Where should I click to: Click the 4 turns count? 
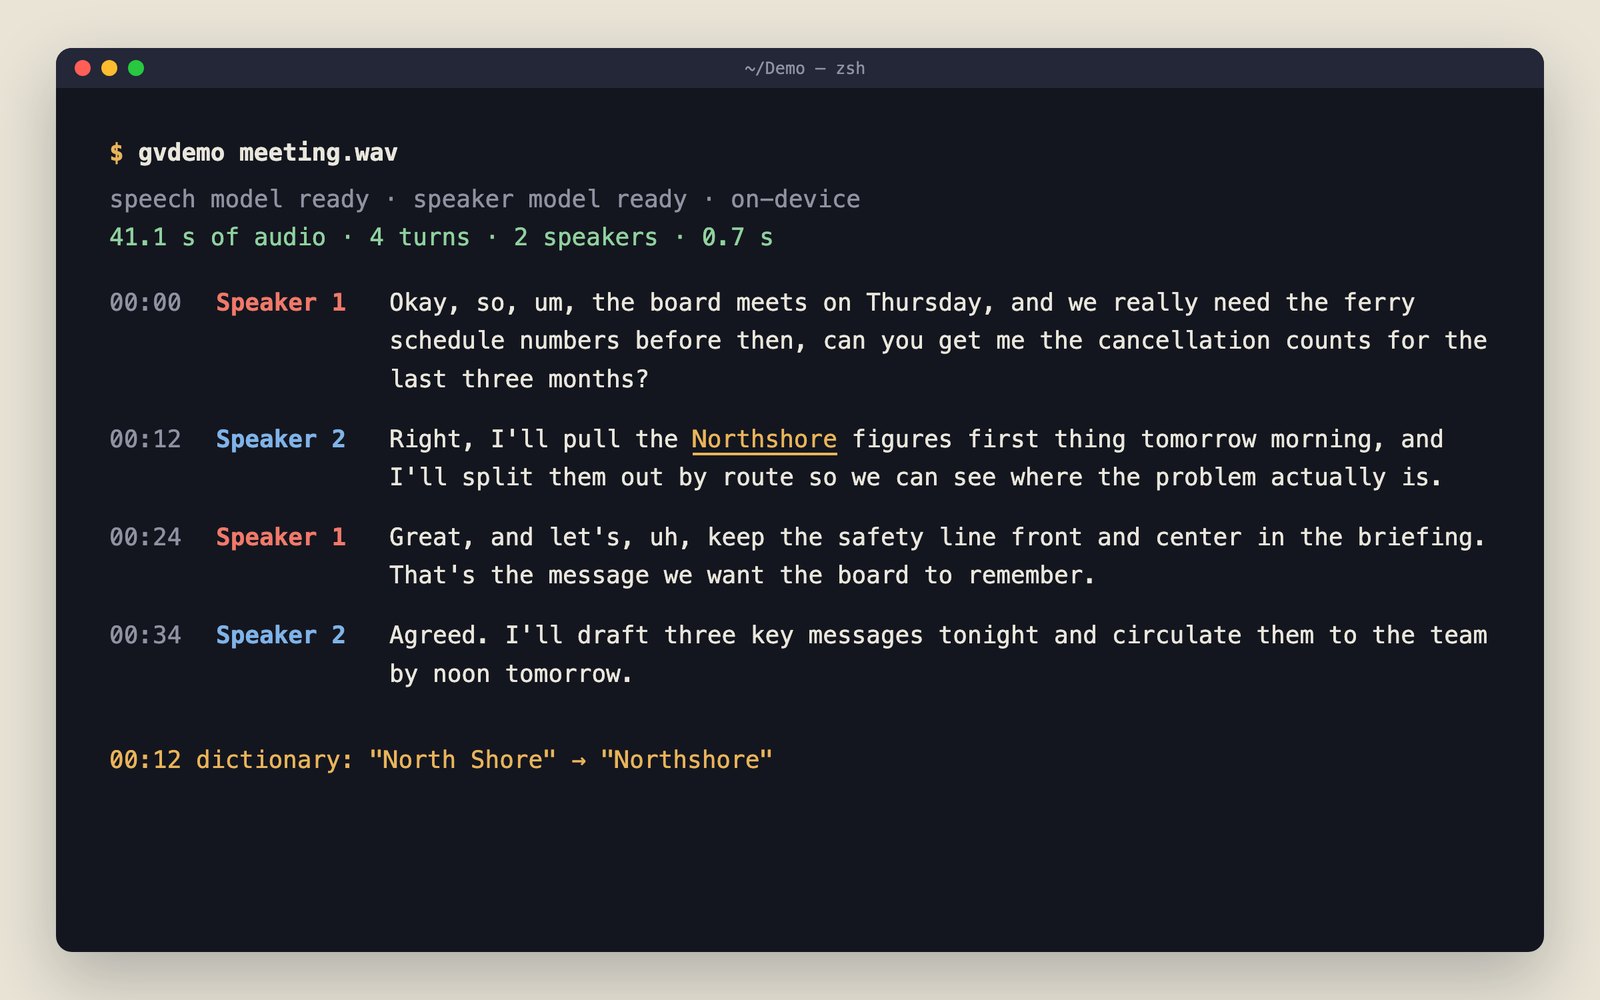[x=419, y=237]
